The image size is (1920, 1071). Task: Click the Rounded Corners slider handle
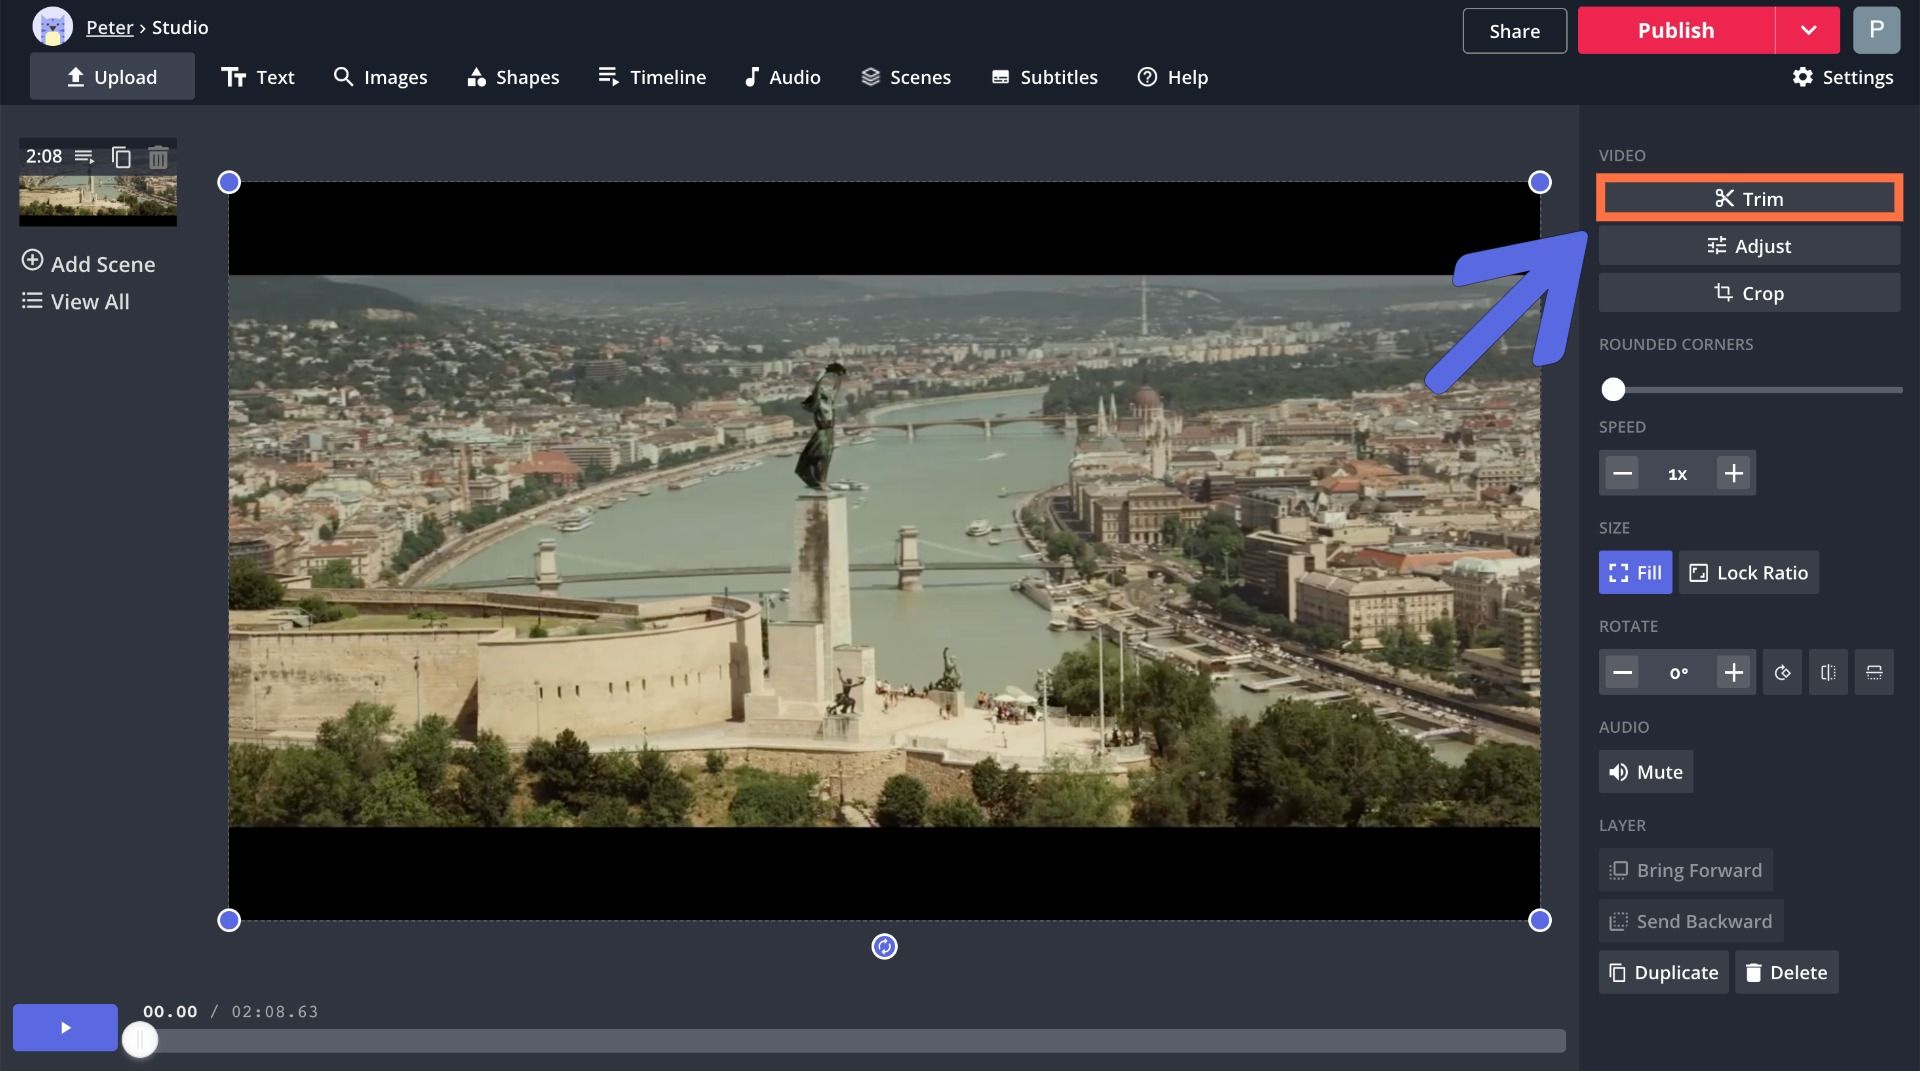[x=1613, y=390]
